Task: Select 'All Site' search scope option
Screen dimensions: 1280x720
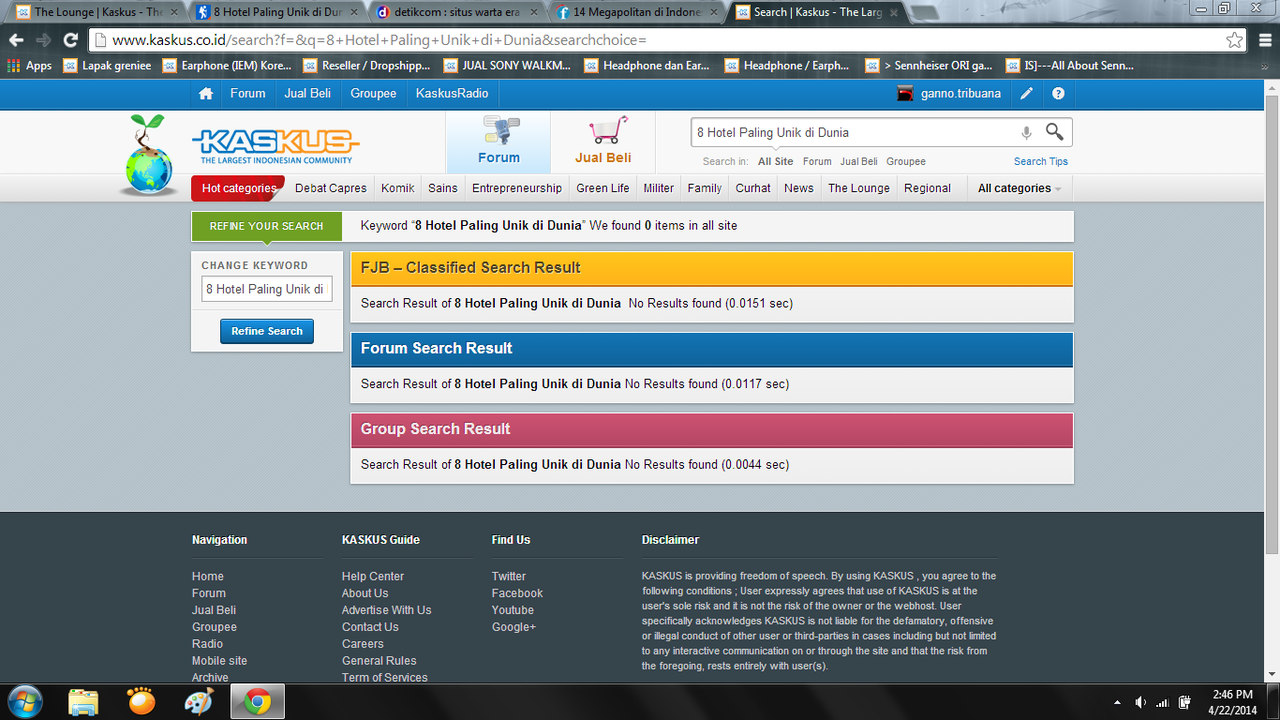Action: pyautogui.click(x=775, y=161)
